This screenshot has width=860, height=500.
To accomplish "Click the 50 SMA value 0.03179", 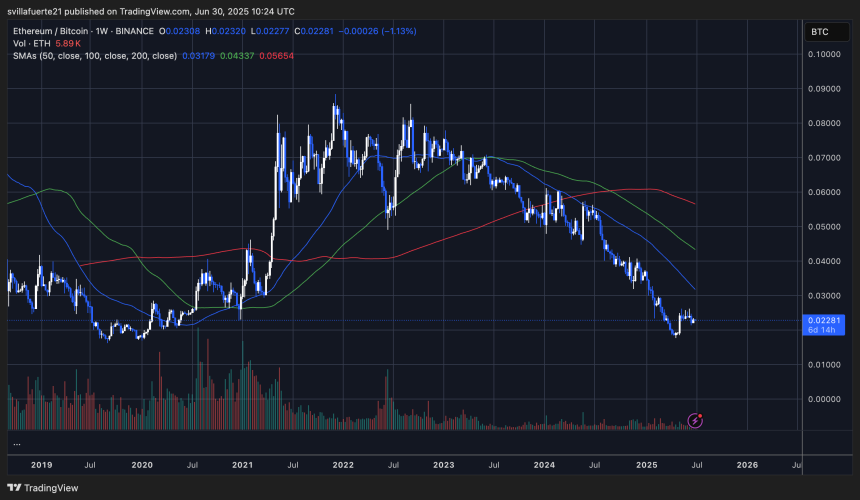I will pos(199,56).
